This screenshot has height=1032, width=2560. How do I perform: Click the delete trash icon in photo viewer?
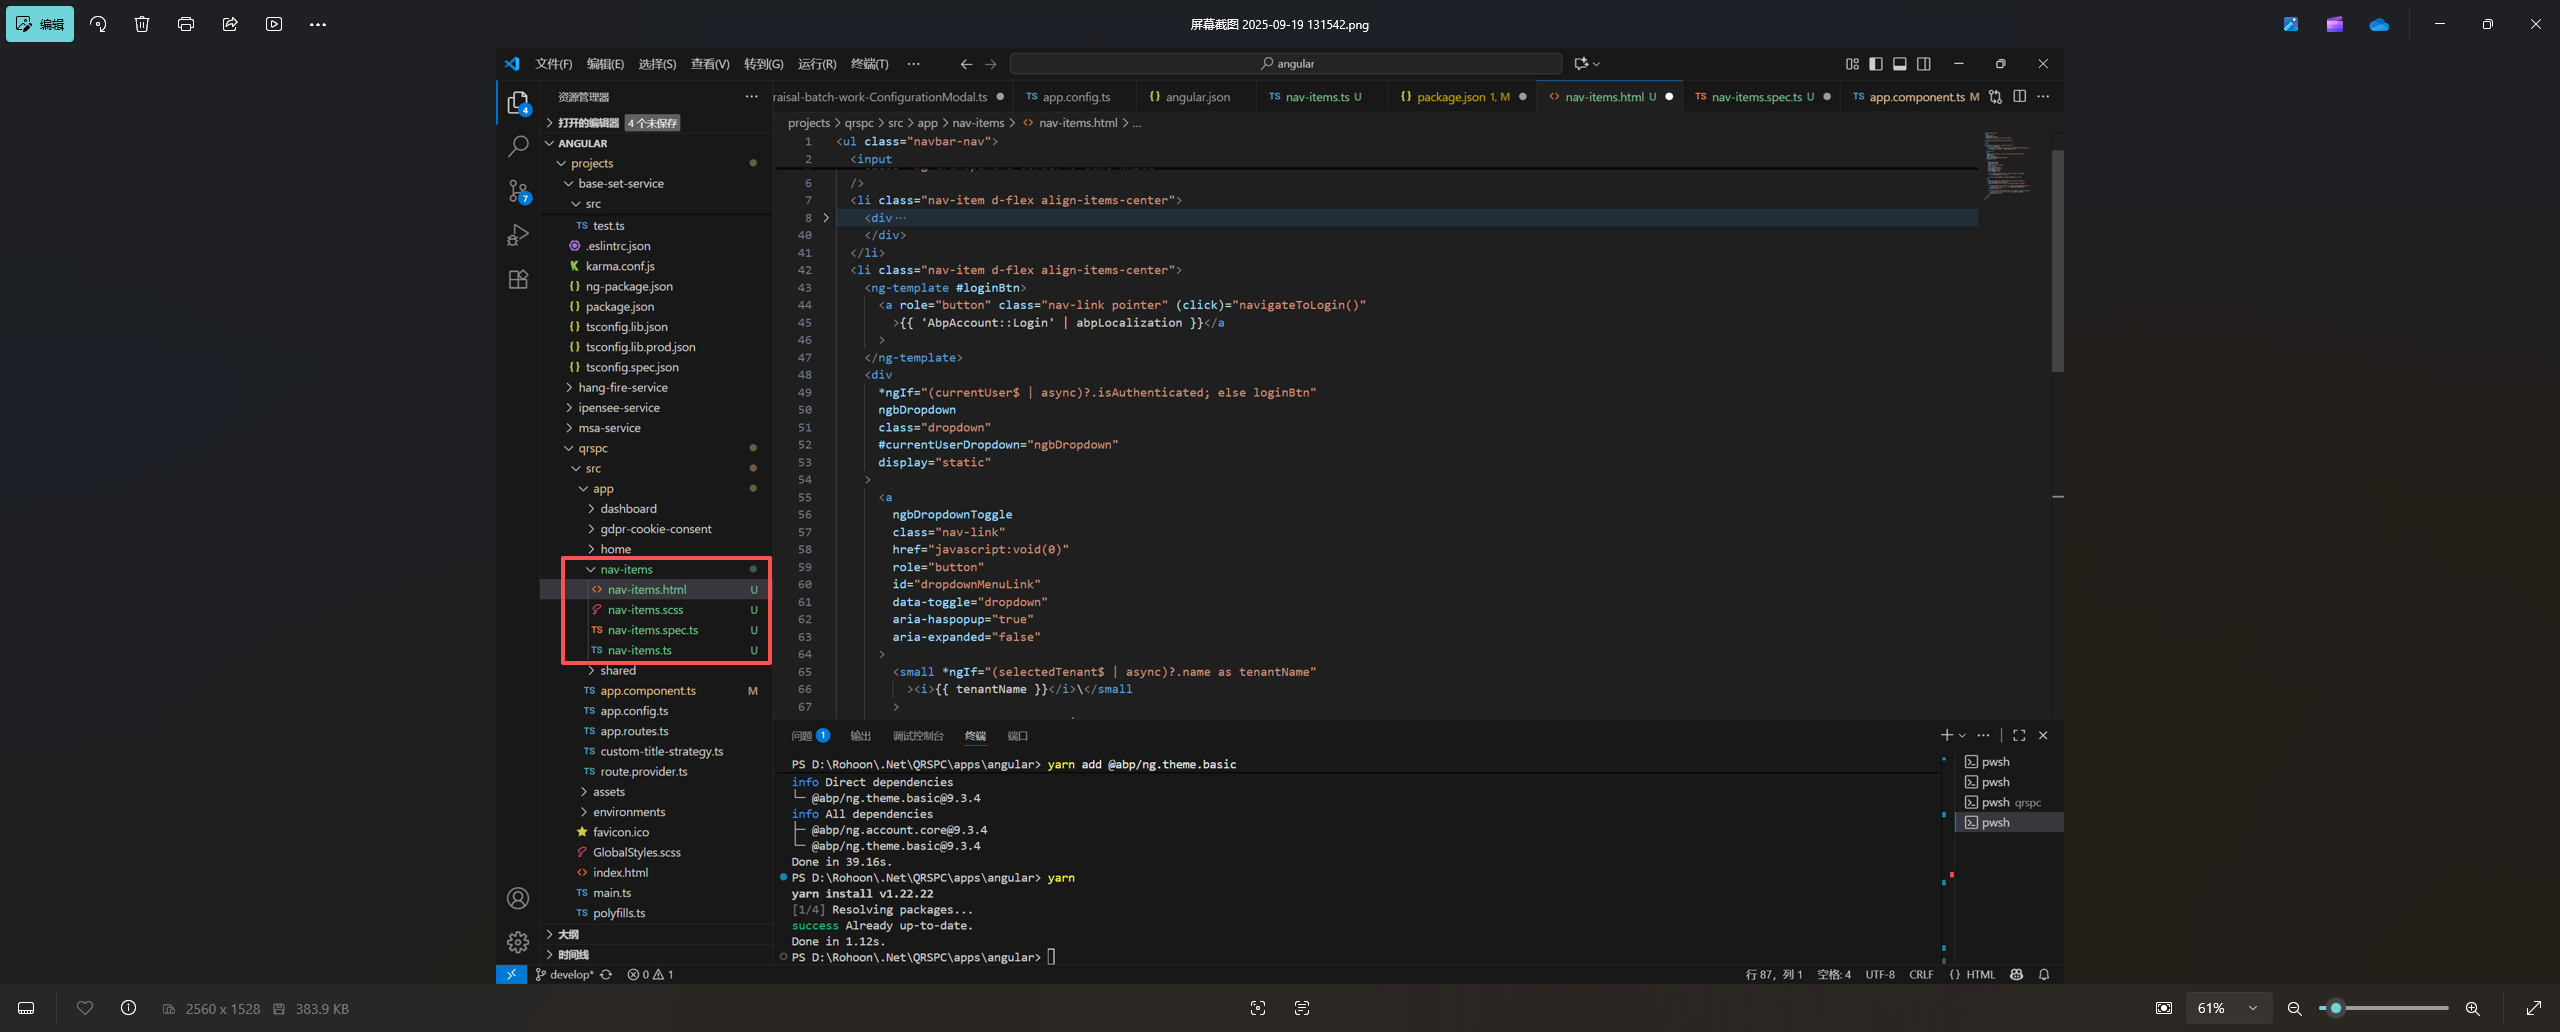(x=142, y=24)
